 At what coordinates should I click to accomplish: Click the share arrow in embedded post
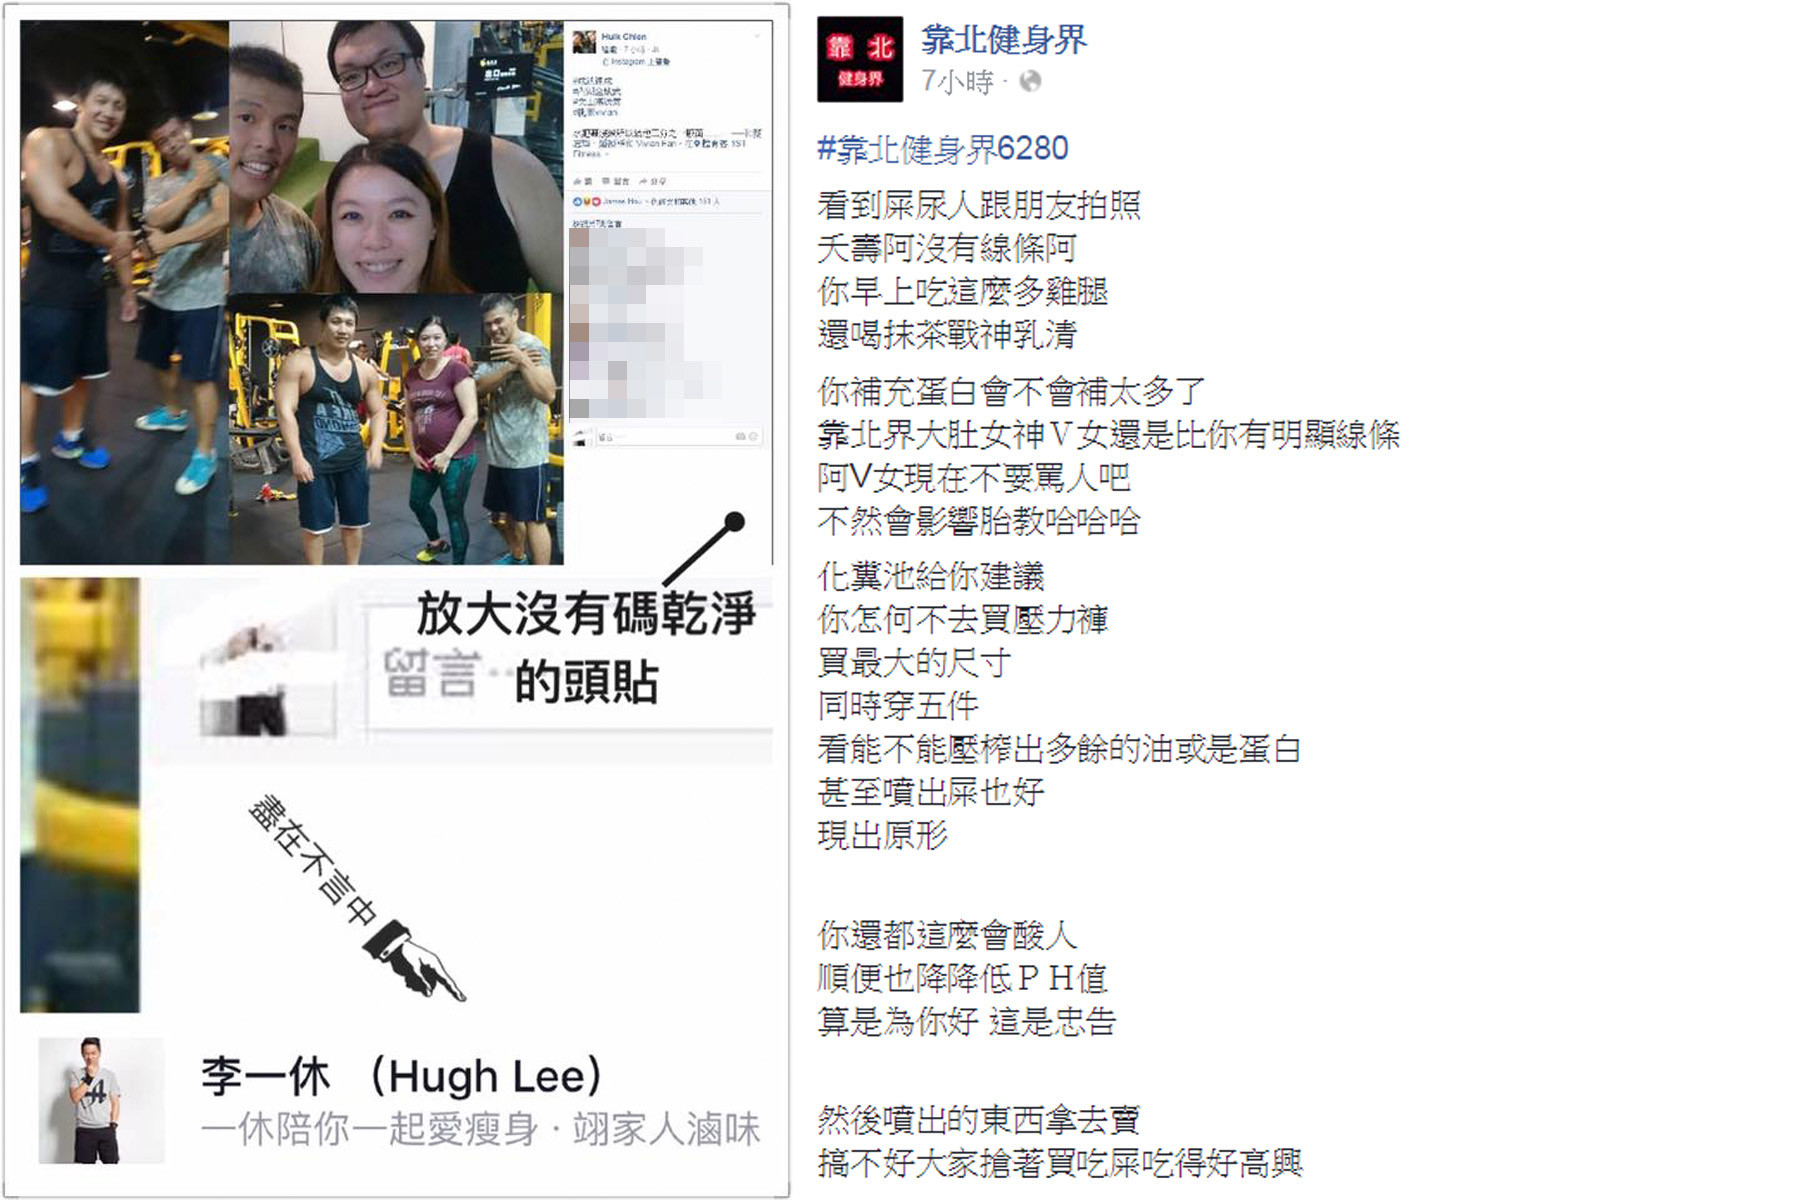(x=652, y=181)
